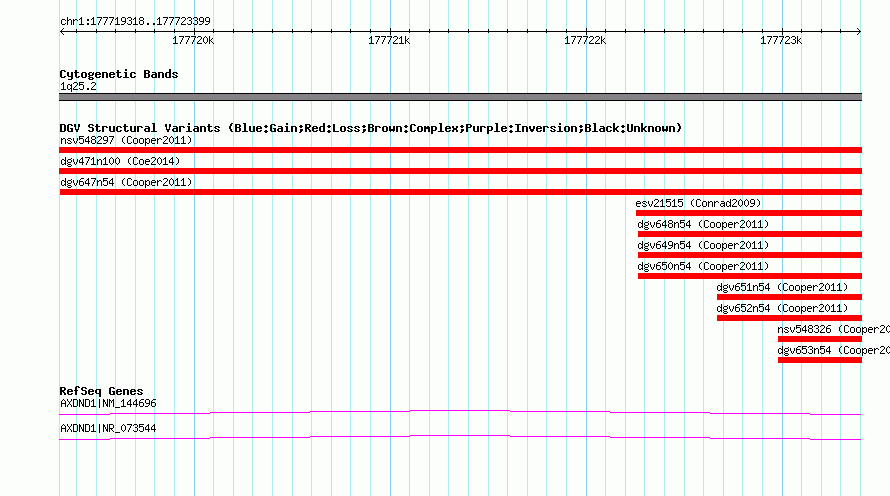The height and width of the screenshot is (496, 890).
Task: Select the red bar under dgv649n54
Action: coord(750,255)
